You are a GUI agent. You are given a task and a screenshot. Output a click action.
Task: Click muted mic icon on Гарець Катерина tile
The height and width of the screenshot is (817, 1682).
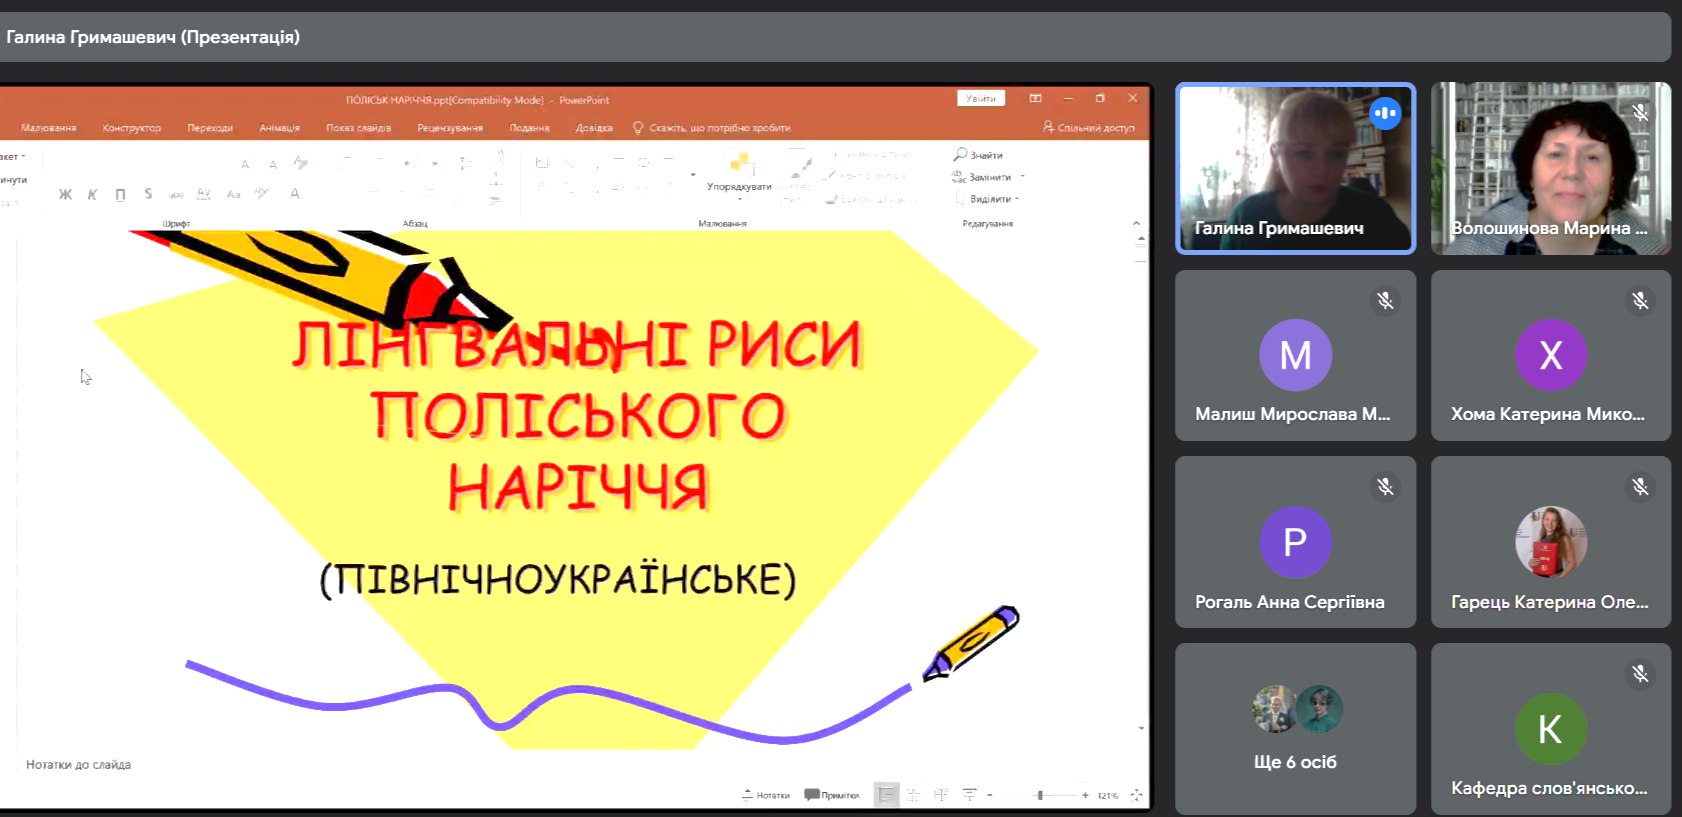coord(1640,486)
